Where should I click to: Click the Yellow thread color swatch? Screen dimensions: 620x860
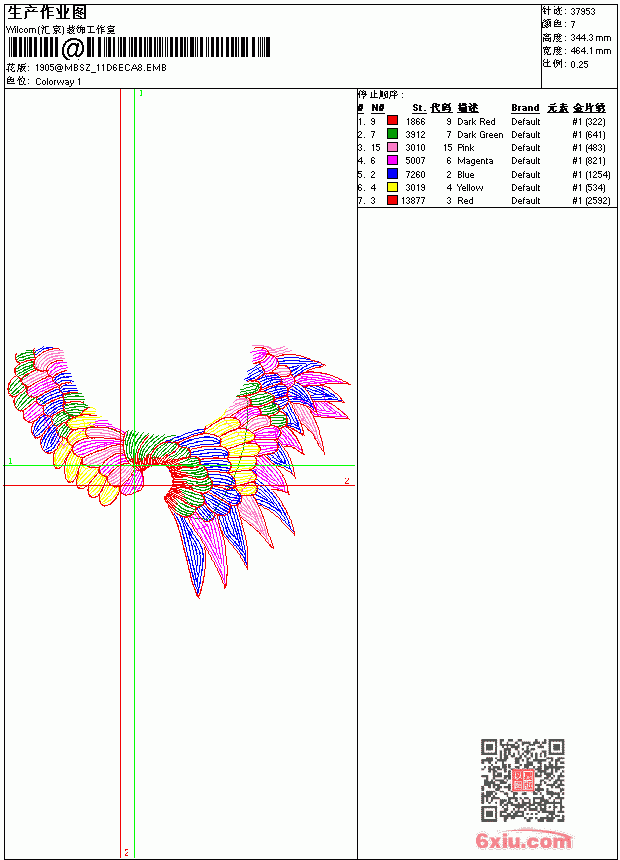(x=392, y=187)
